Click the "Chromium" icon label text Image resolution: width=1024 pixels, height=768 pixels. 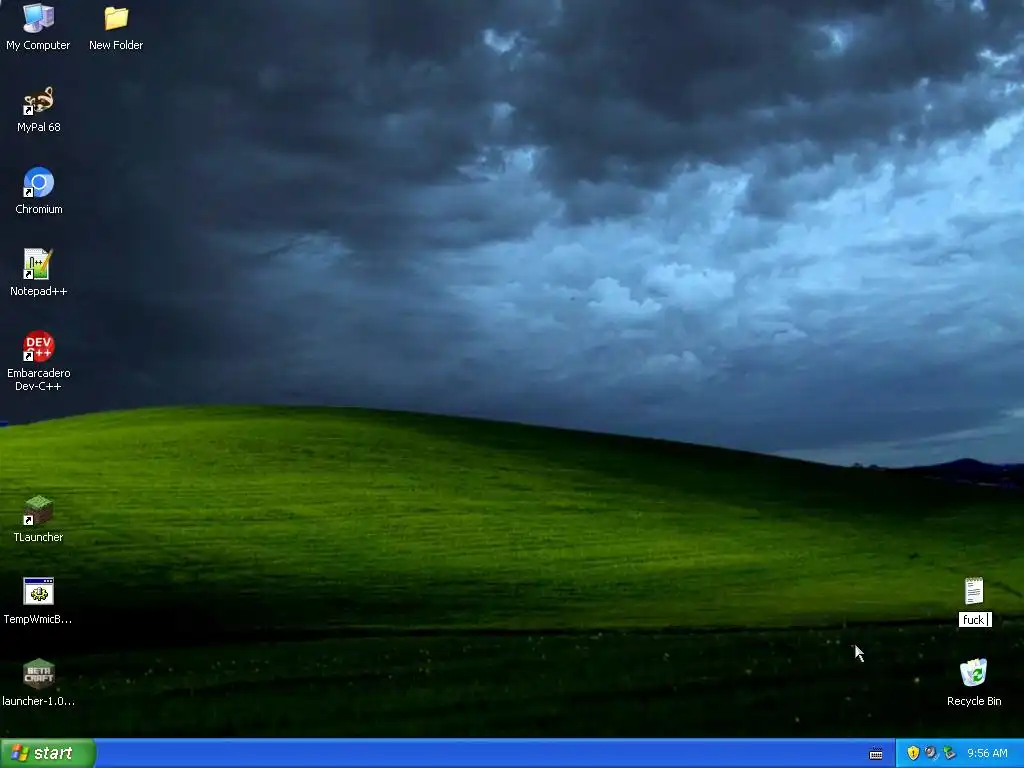39,209
